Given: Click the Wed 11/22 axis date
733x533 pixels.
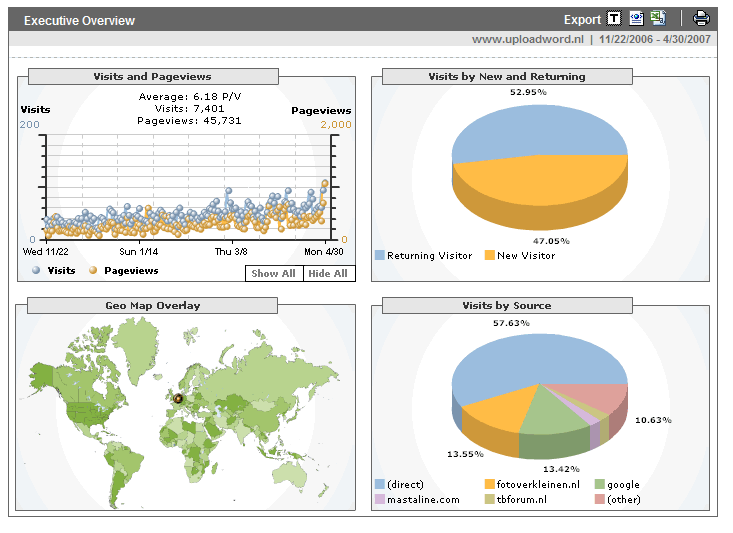Looking at the screenshot, I should [45, 252].
